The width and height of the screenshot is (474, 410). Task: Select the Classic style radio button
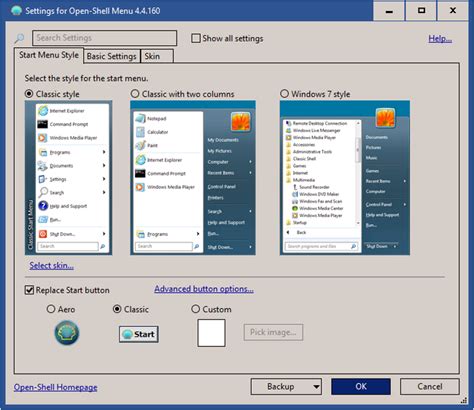tap(29, 94)
